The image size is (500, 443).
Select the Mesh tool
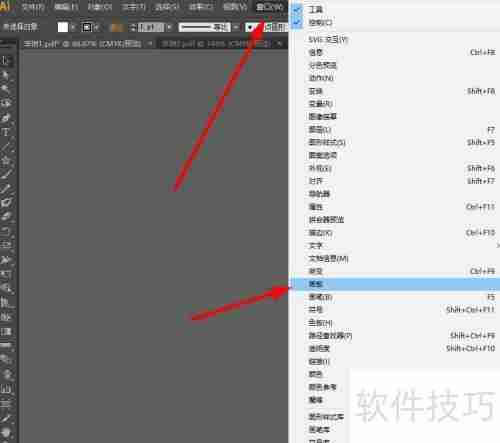point(6,317)
